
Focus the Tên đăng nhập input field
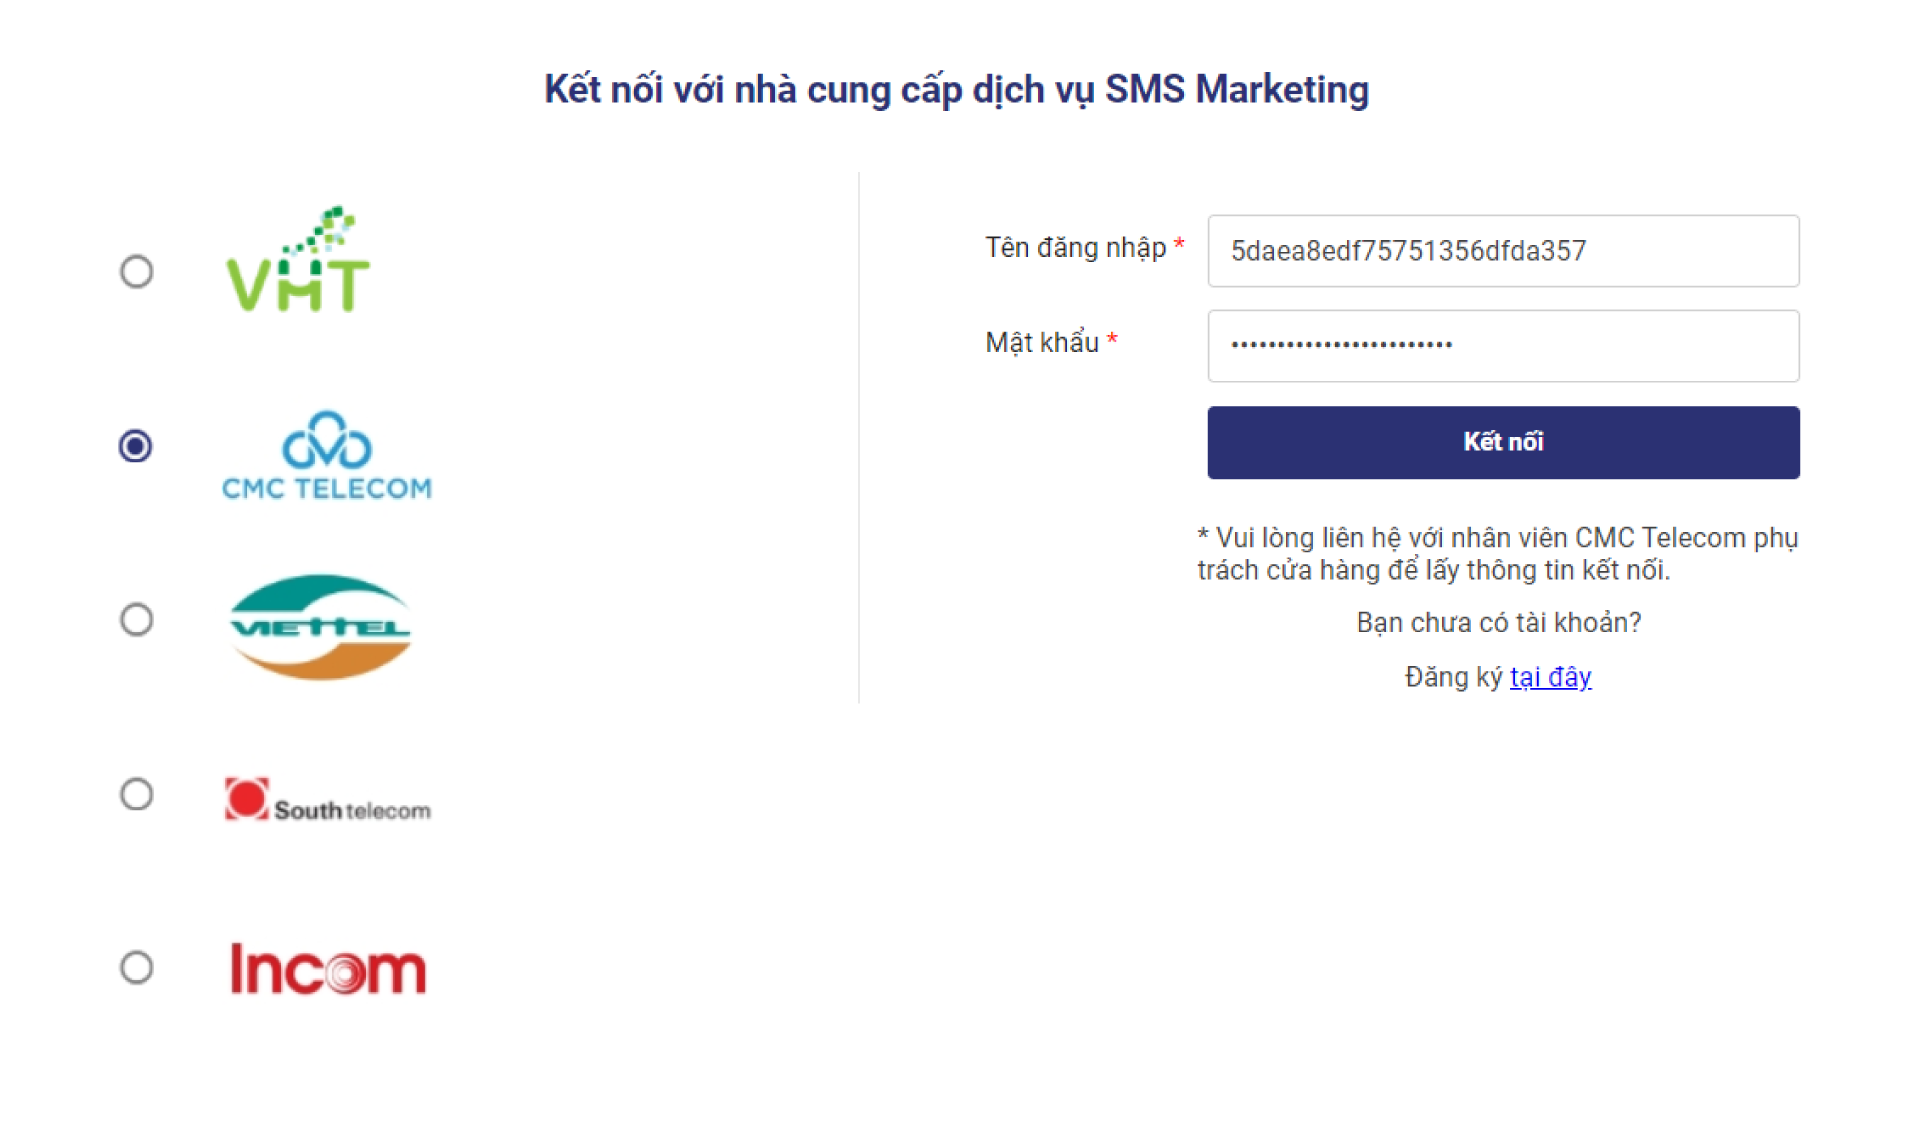pos(1502,251)
